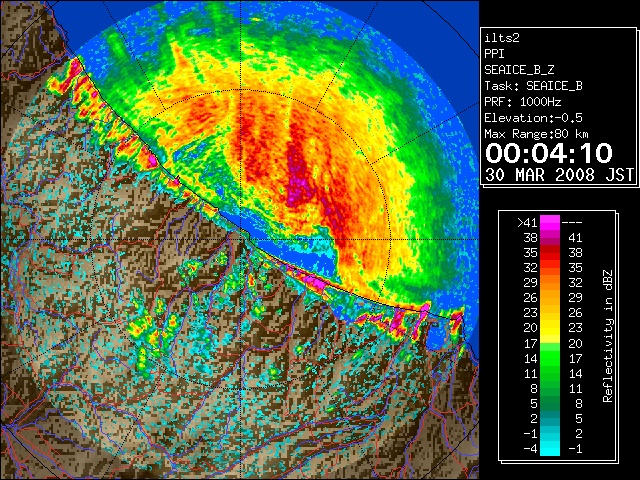This screenshot has width=640, height=480.
Task: Click the 'Elevation:-0.5' line
Action: [533, 118]
